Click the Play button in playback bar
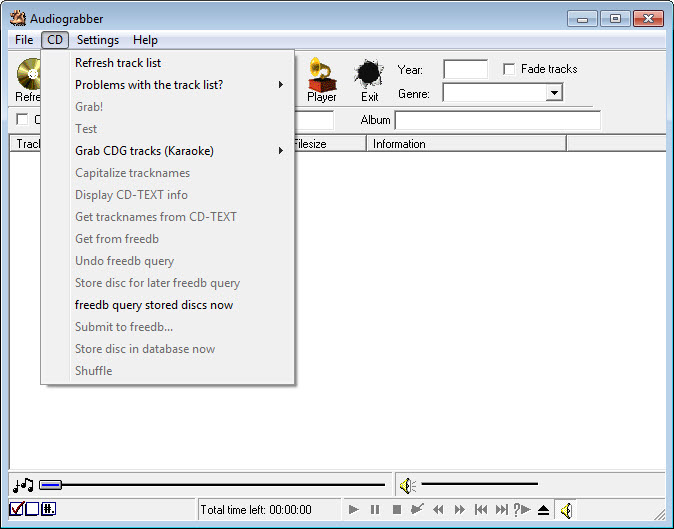This screenshot has height=529, width=674. 354,510
